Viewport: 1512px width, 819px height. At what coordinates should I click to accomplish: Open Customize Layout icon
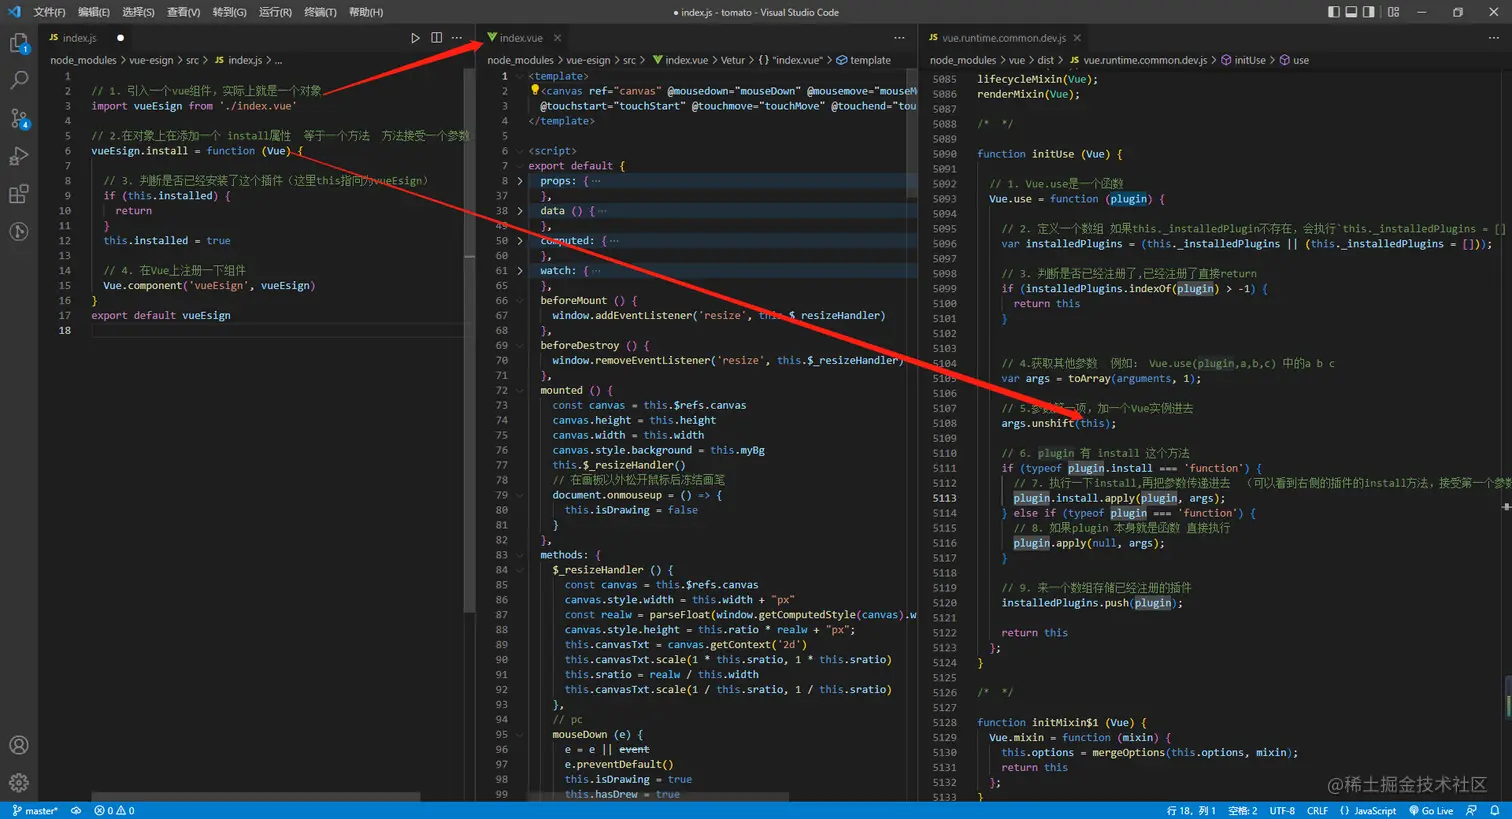click(x=1393, y=12)
